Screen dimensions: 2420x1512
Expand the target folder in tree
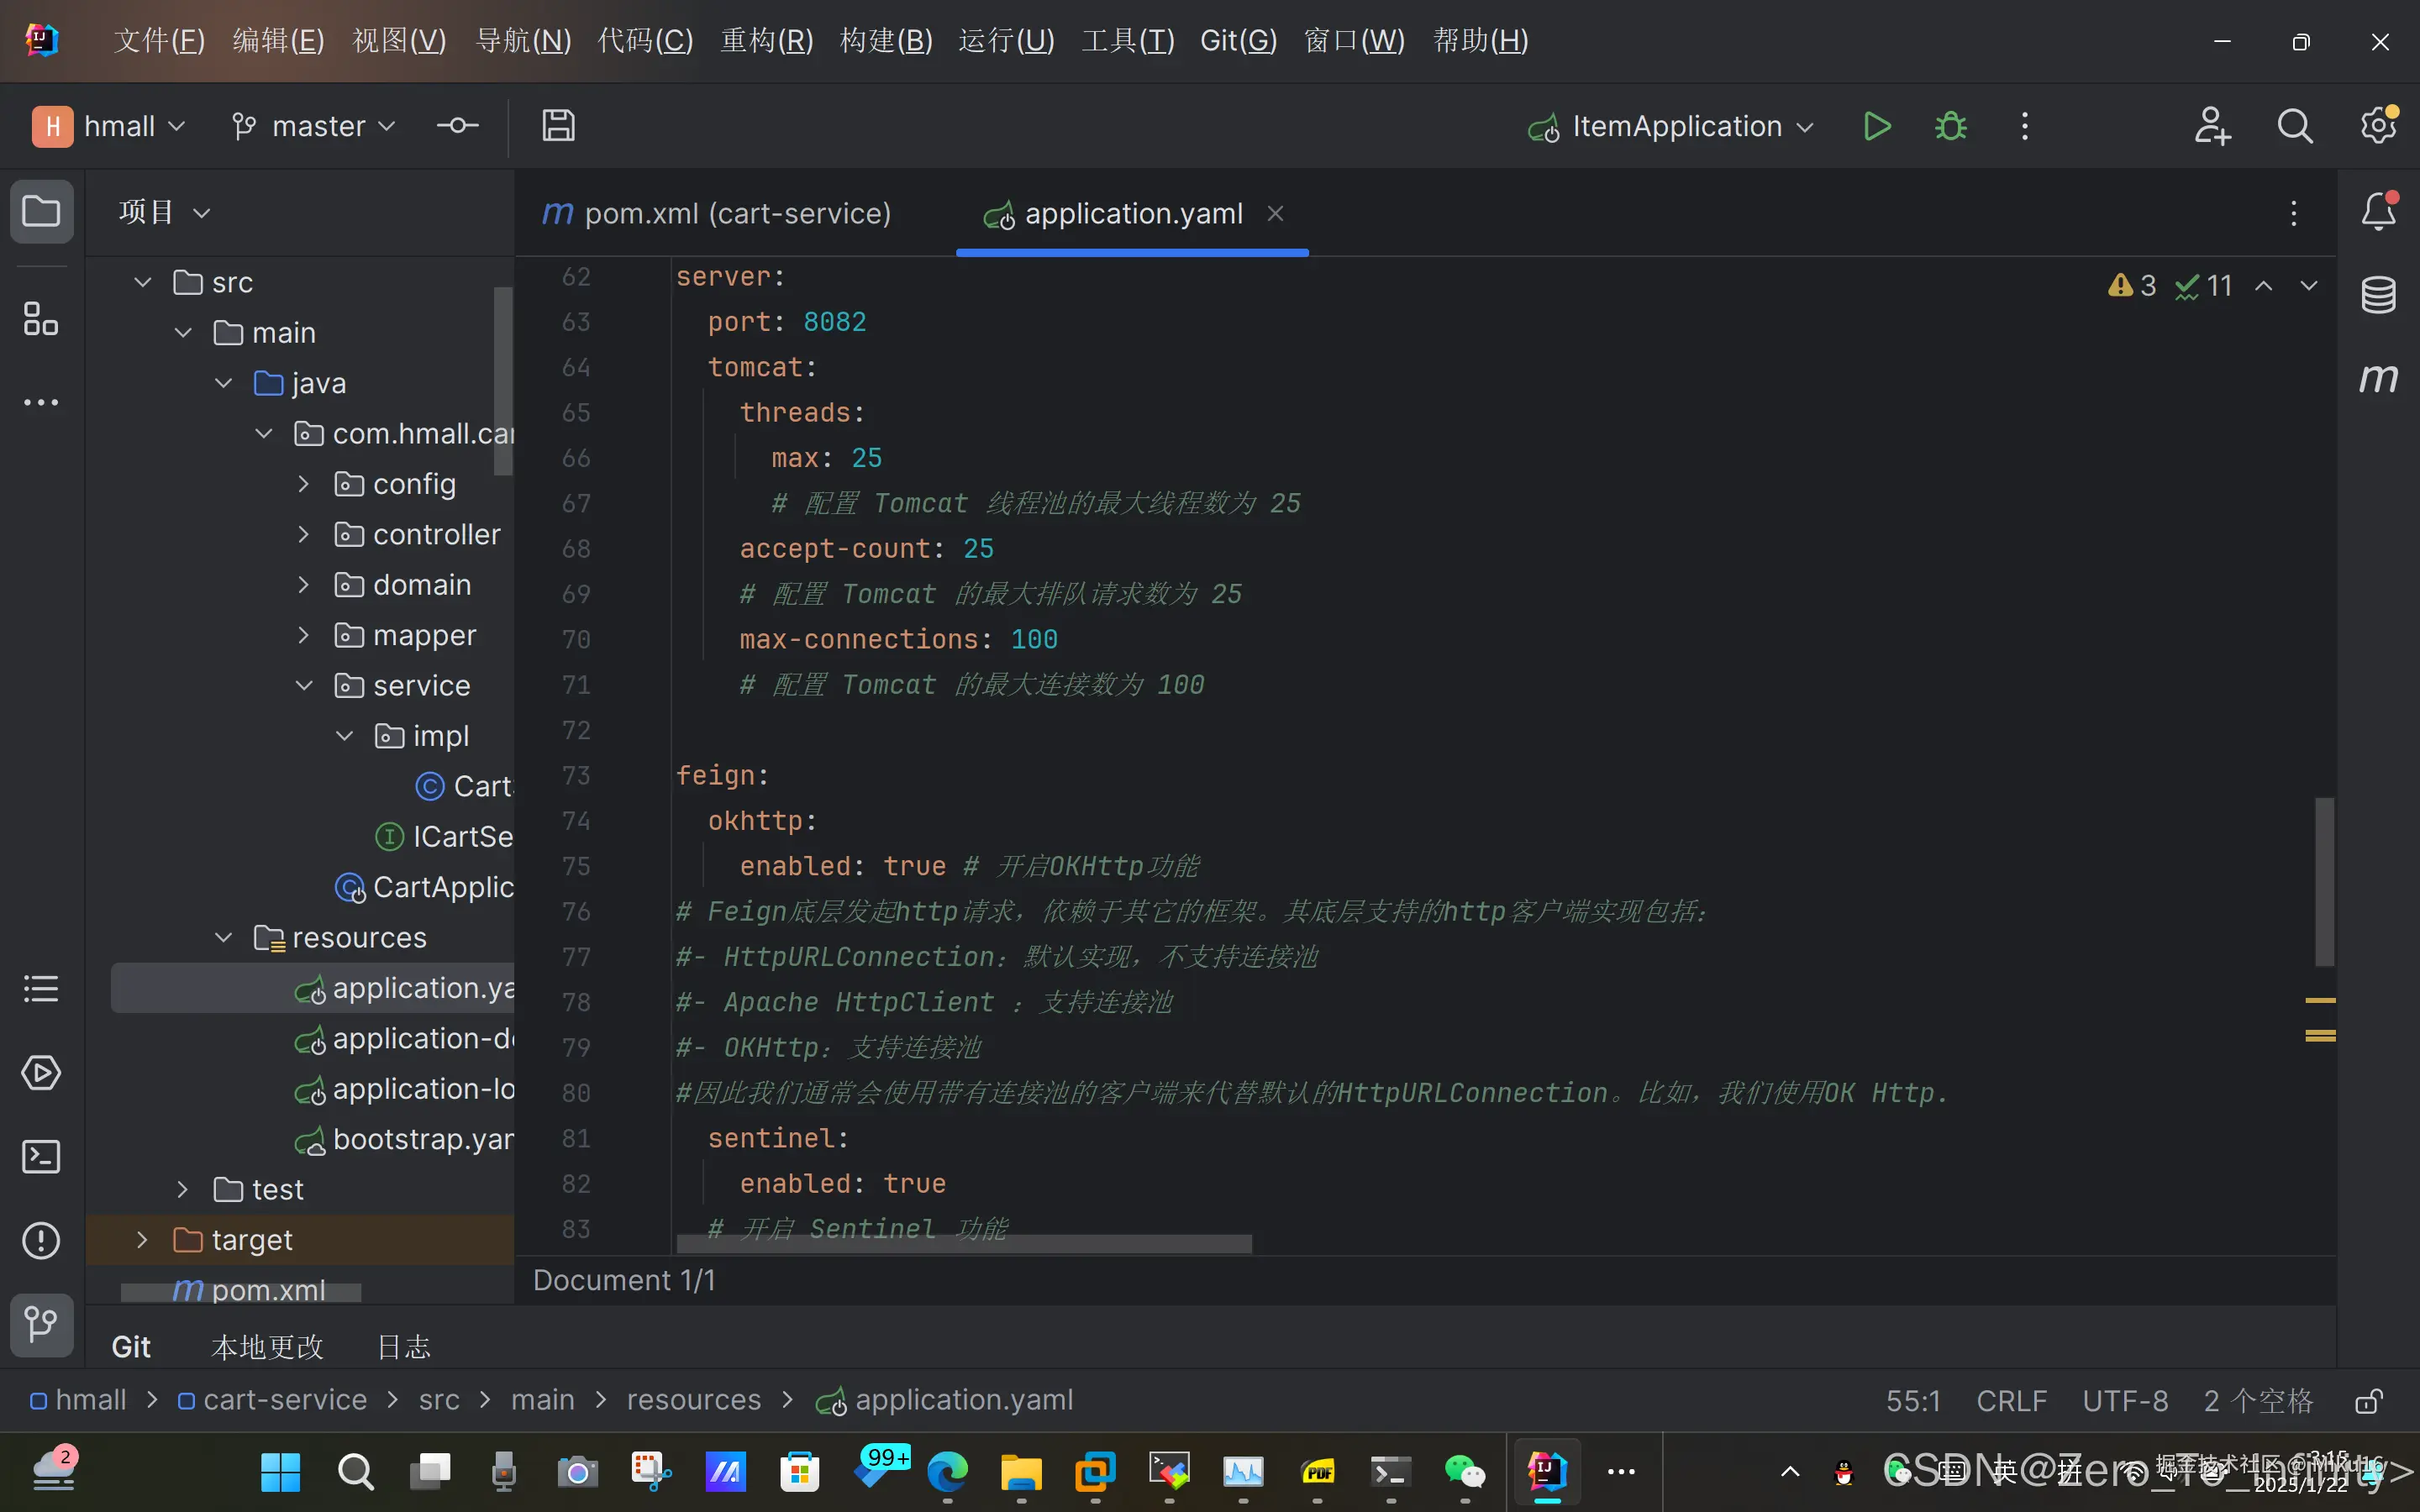(142, 1240)
